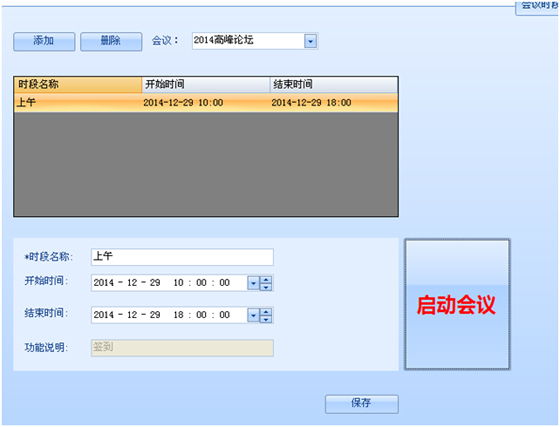The image size is (560, 427).
Task: Decrease the 结束时间 value with down spinner
Action: (x=266, y=319)
